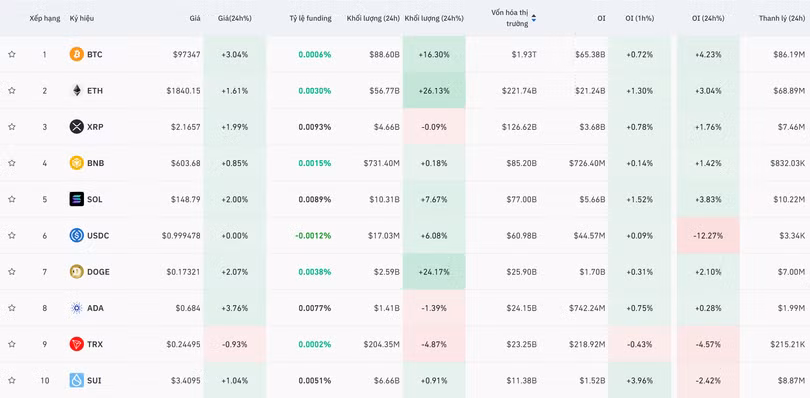This screenshot has width=810, height=398.
Task: Click the USDC coin icon
Action: coord(76,235)
